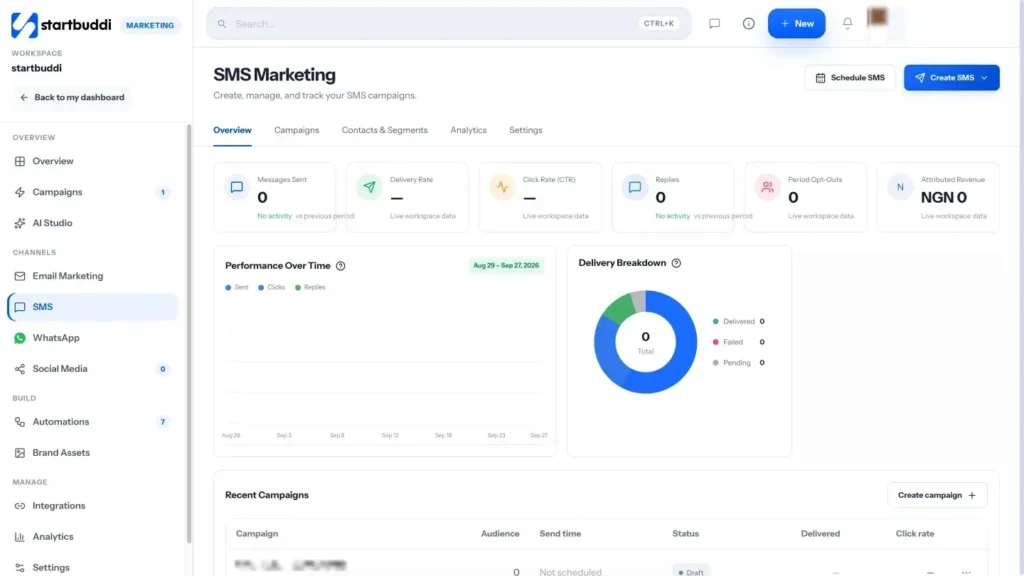This screenshot has height=576, width=1024.
Task: Click the search magnifier icon
Action: coord(222,24)
